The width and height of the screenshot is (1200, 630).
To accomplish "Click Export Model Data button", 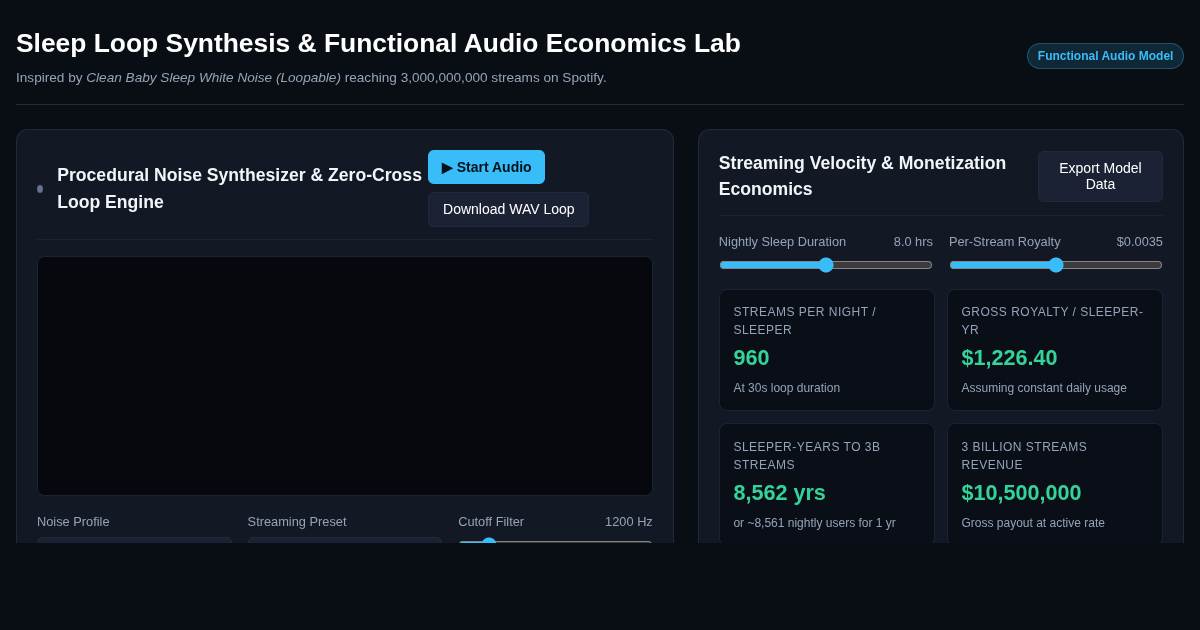I will (x=1100, y=176).
